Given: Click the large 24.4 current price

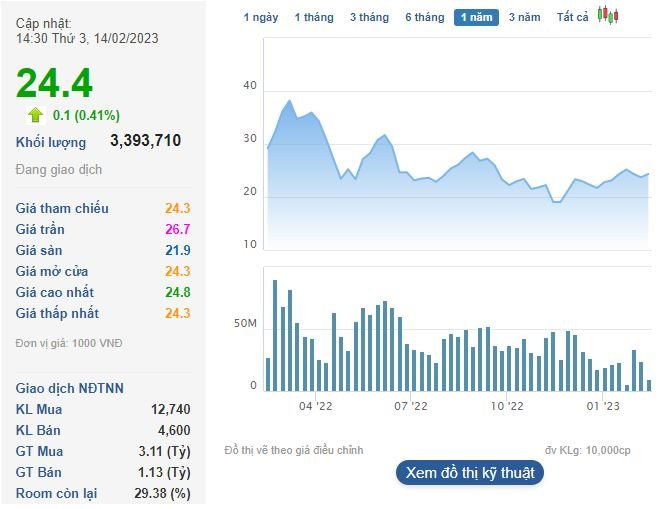Looking at the screenshot, I should (x=54, y=83).
